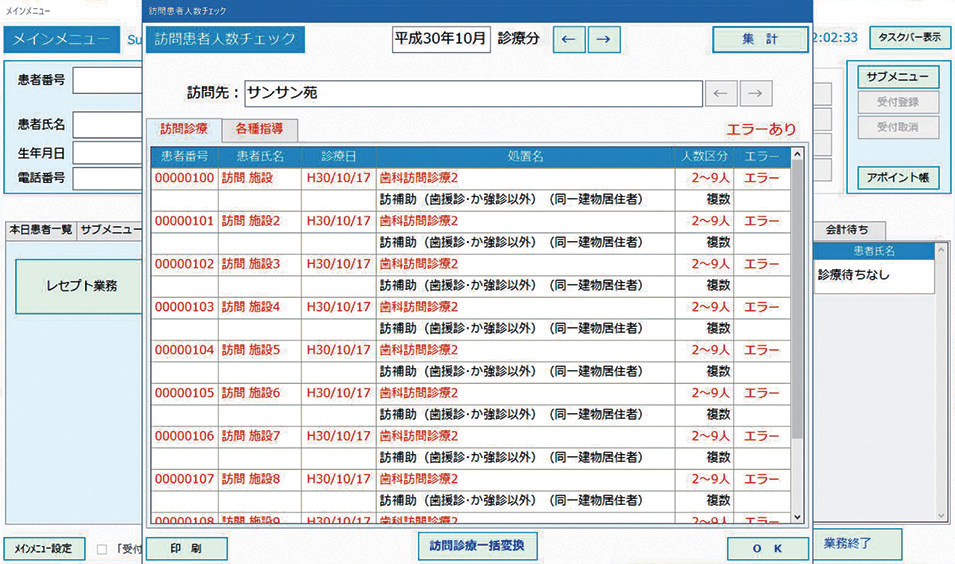The image size is (955, 564).
Task: Confirm with the OK button
Action: pyautogui.click(x=767, y=549)
